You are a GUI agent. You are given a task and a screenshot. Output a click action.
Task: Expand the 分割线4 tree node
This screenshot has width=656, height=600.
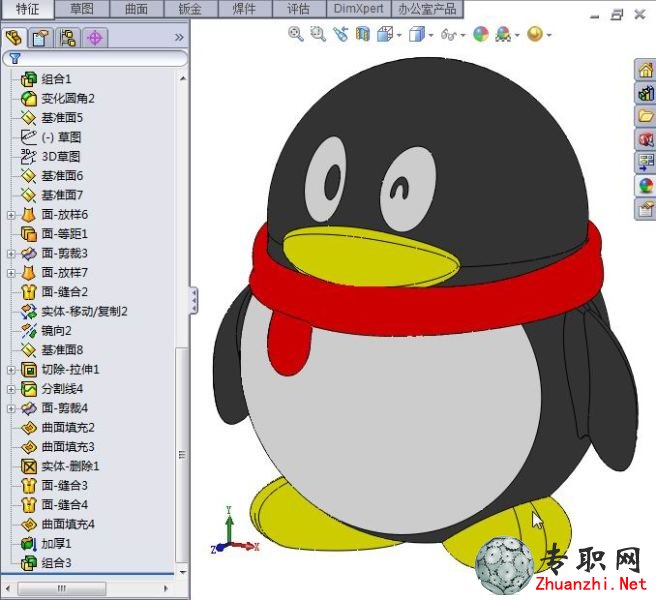point(11,389)
